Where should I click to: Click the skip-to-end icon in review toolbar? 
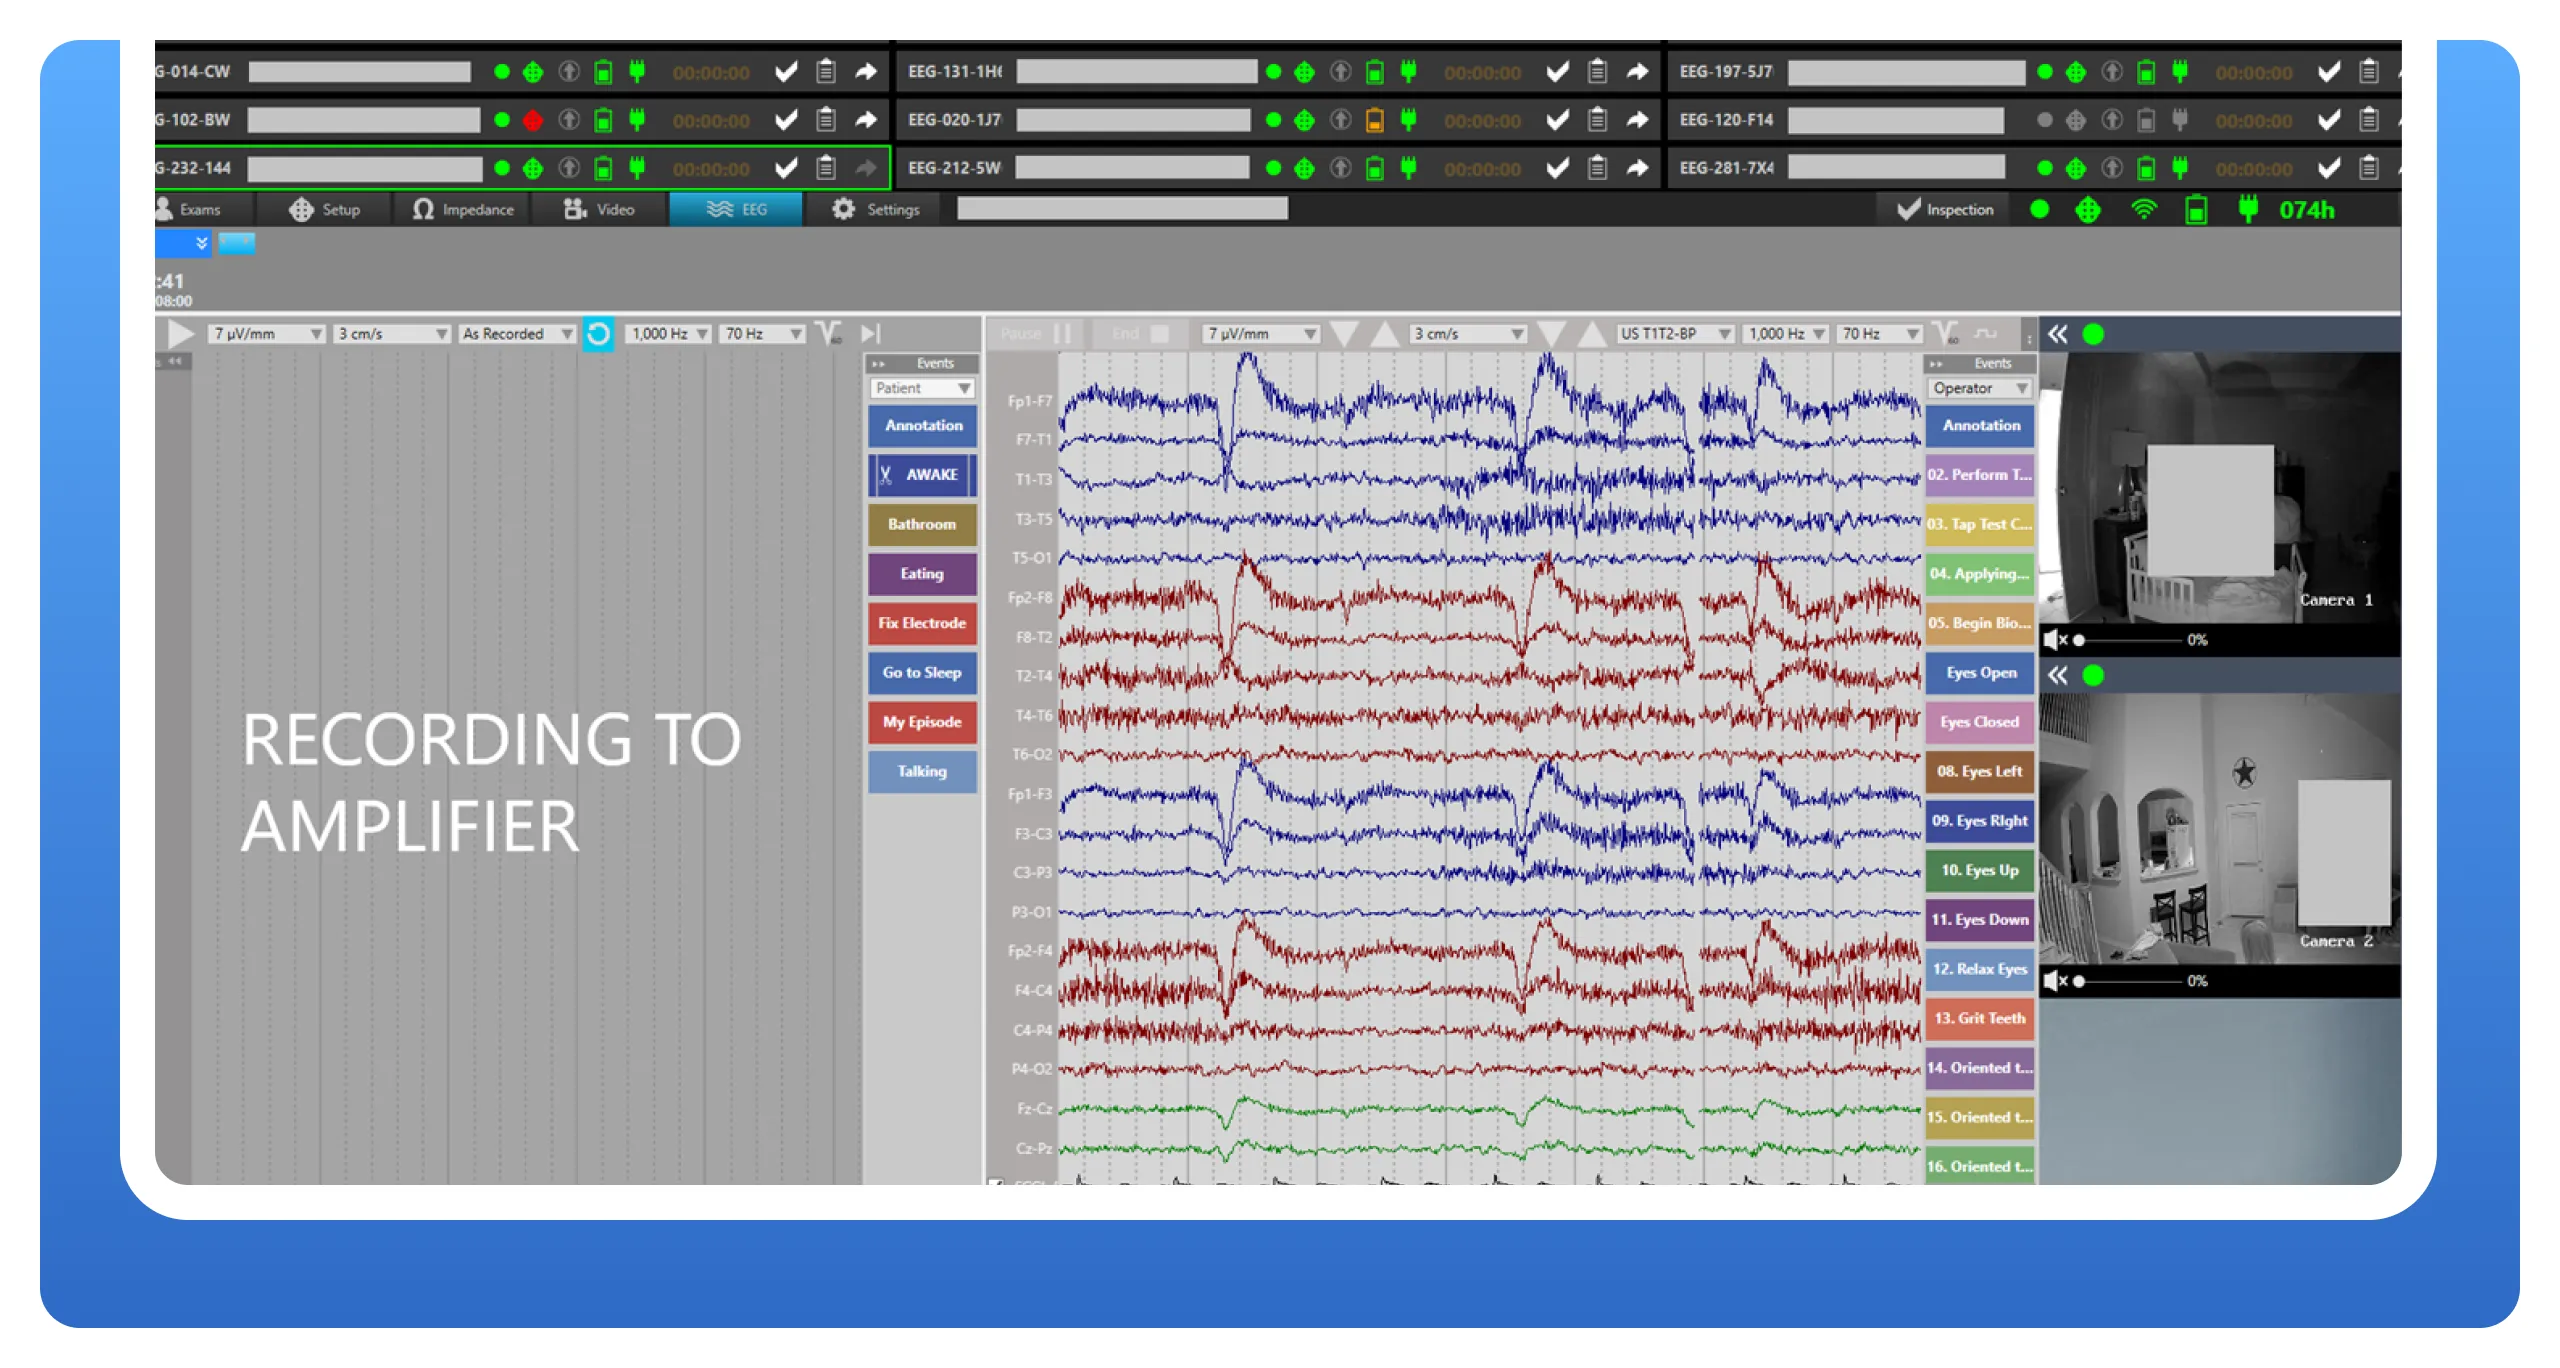point(870,334)
